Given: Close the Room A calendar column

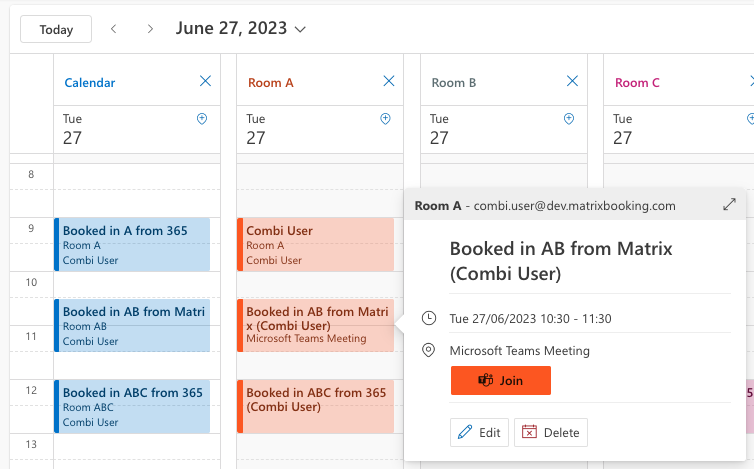Looking at the screenshot, I should (389, 82).
